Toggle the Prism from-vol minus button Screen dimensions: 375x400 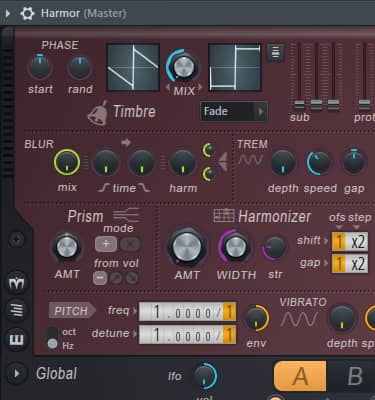(x=100, y=278)
